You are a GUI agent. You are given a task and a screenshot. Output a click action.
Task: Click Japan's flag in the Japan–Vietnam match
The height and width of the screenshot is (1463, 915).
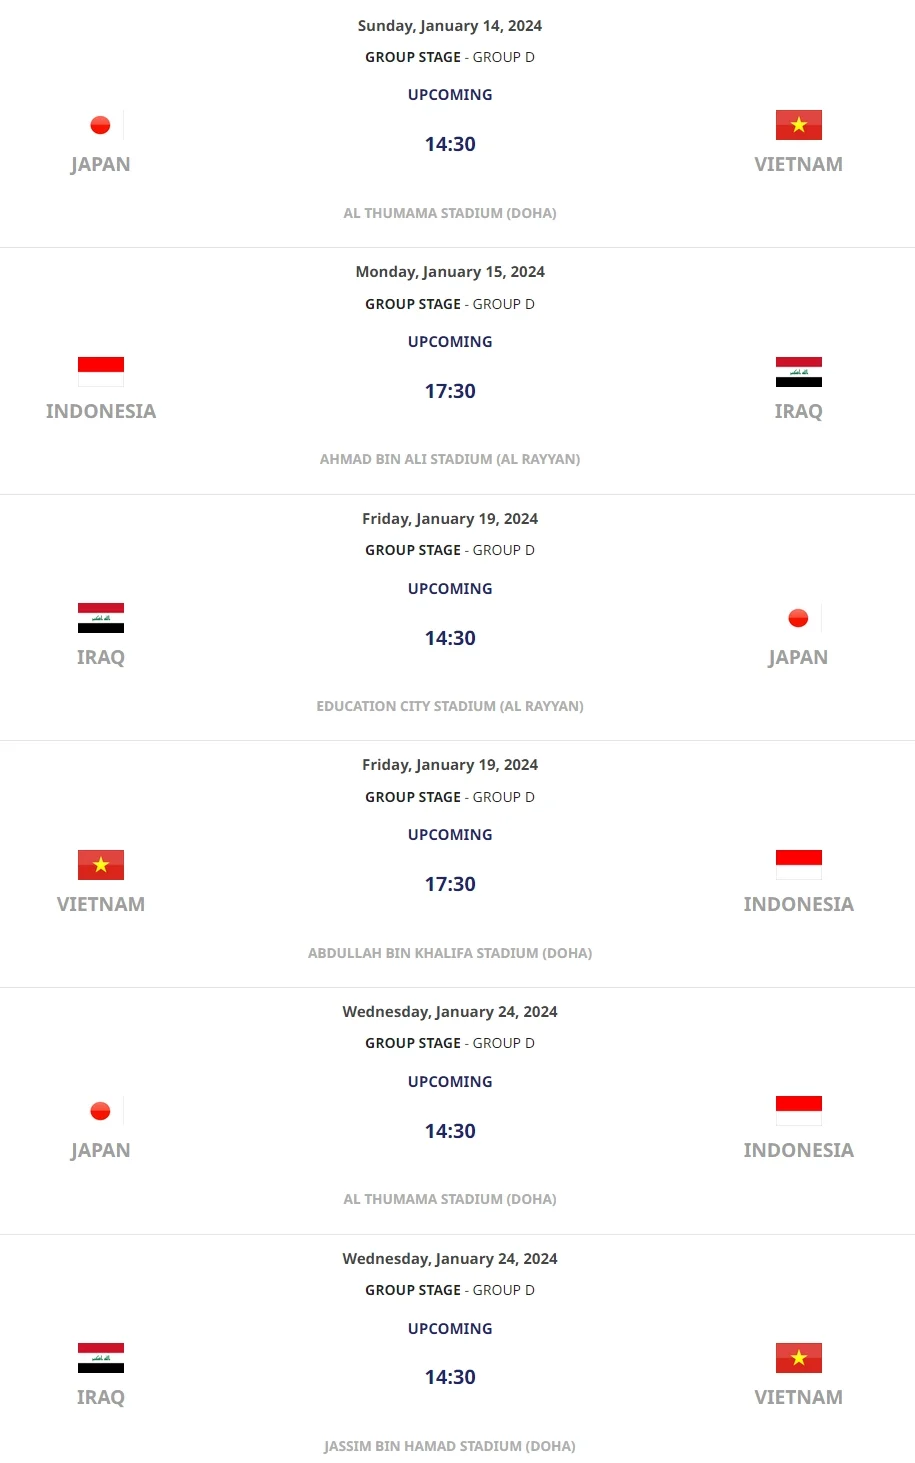pyautogui.click(x=100, y=125)
